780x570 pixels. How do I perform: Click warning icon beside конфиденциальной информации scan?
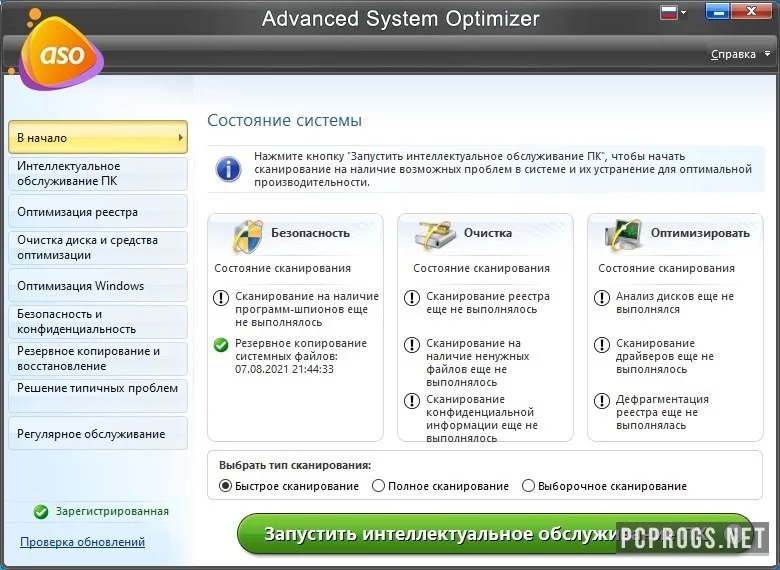coord(412,401)
